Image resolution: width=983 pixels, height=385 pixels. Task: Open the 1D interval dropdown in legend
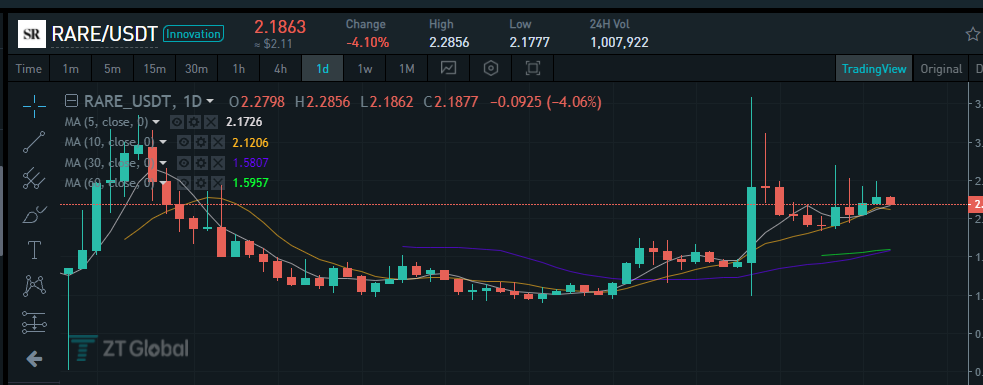tap(210, 102)
